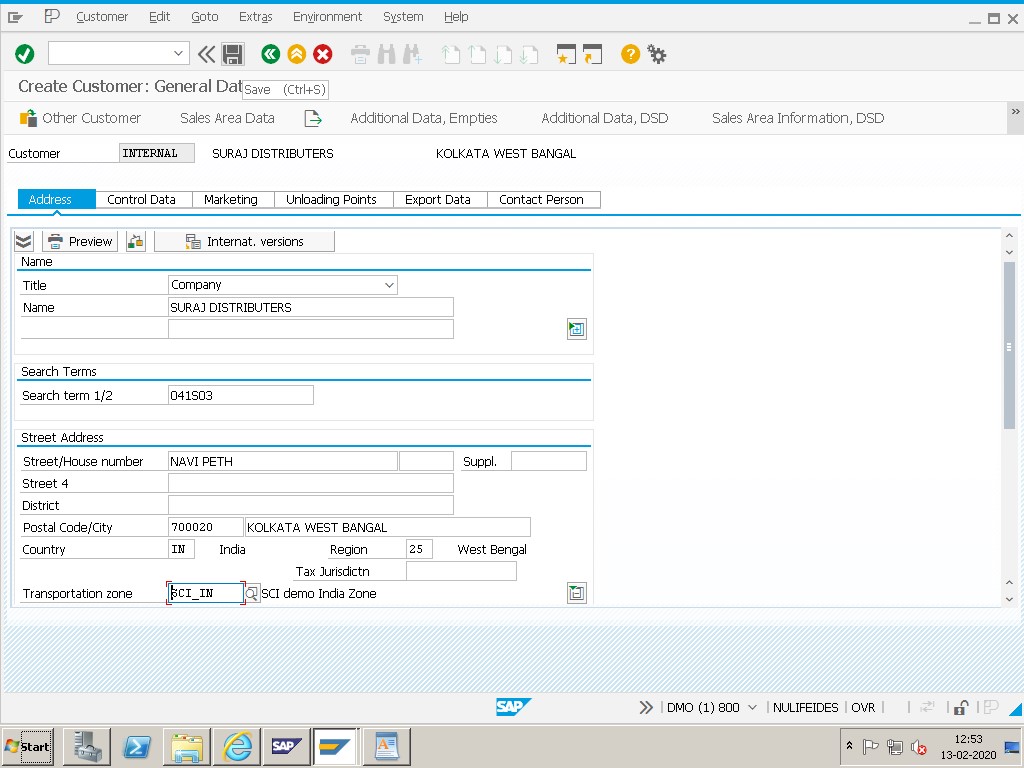Open the Extras menu
1024x768 pixels.
(255, 17)
